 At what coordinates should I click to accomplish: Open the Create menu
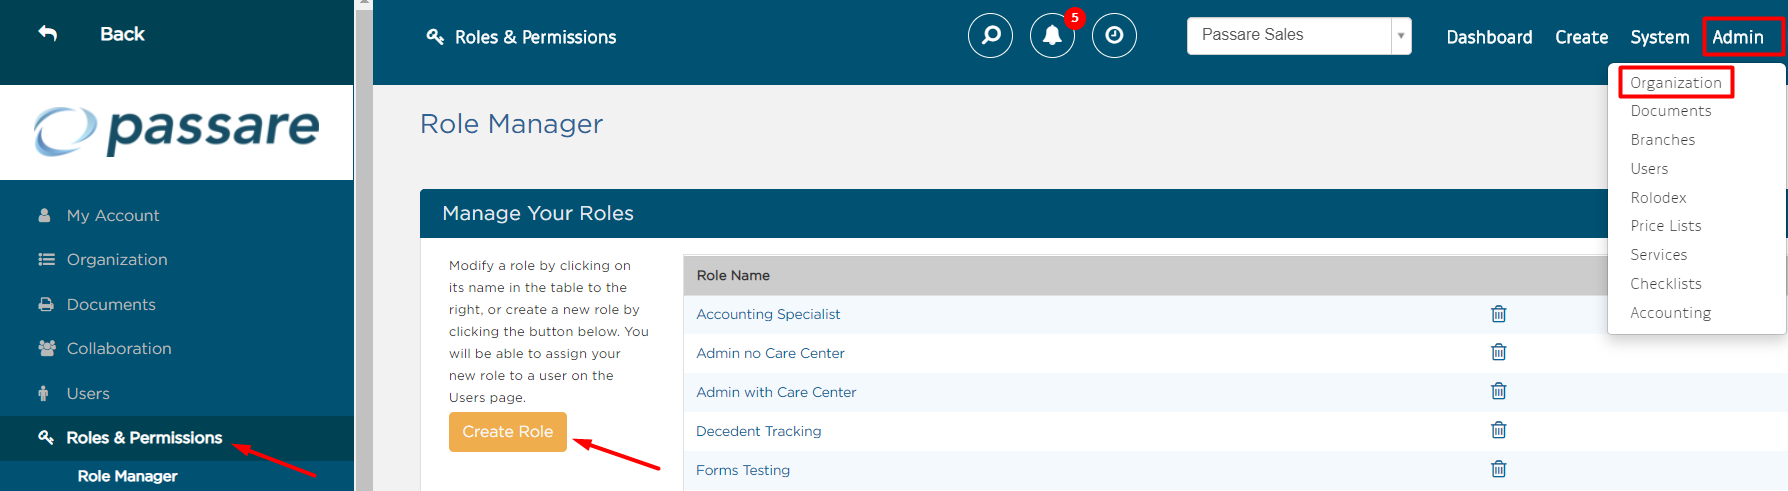(x=1581, y=37)
